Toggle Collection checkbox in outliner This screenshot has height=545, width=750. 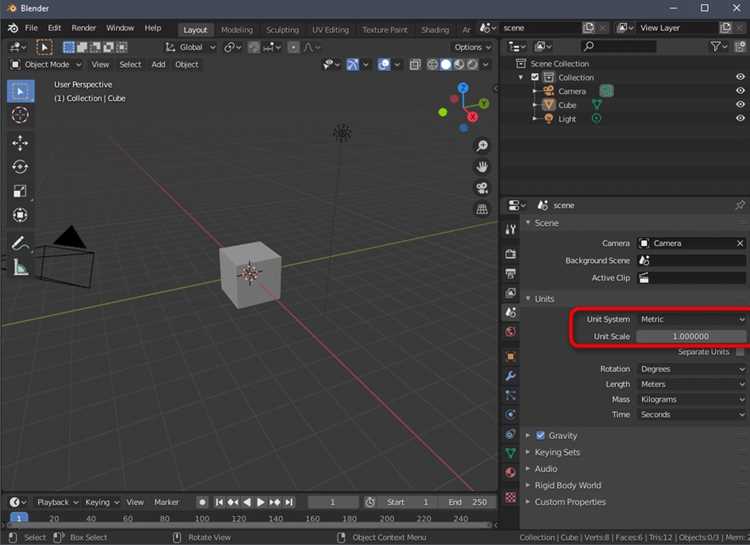point(535,77)
